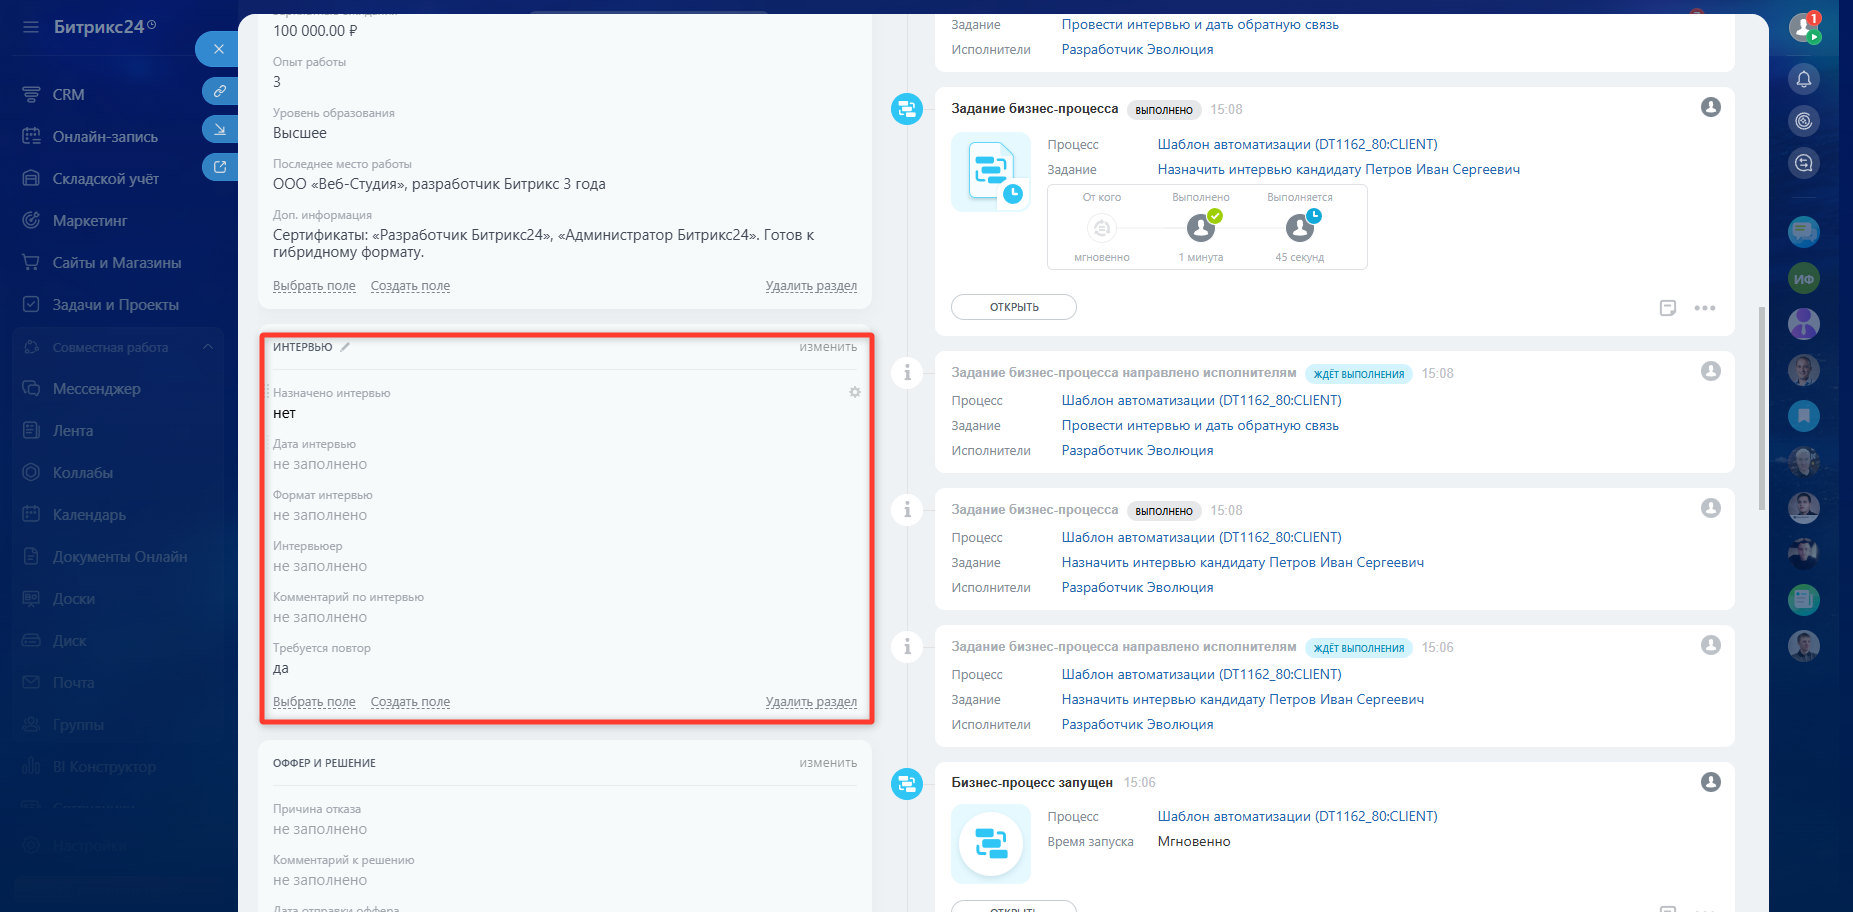Click the collapse arrow icon button under the copy link button

click(219, 129)
